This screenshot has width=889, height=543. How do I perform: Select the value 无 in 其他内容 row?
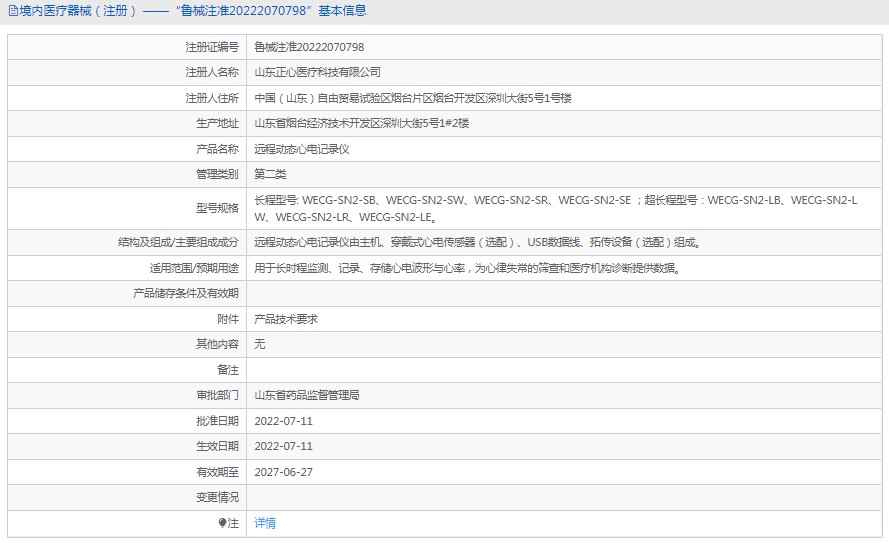tap(260, 344)
